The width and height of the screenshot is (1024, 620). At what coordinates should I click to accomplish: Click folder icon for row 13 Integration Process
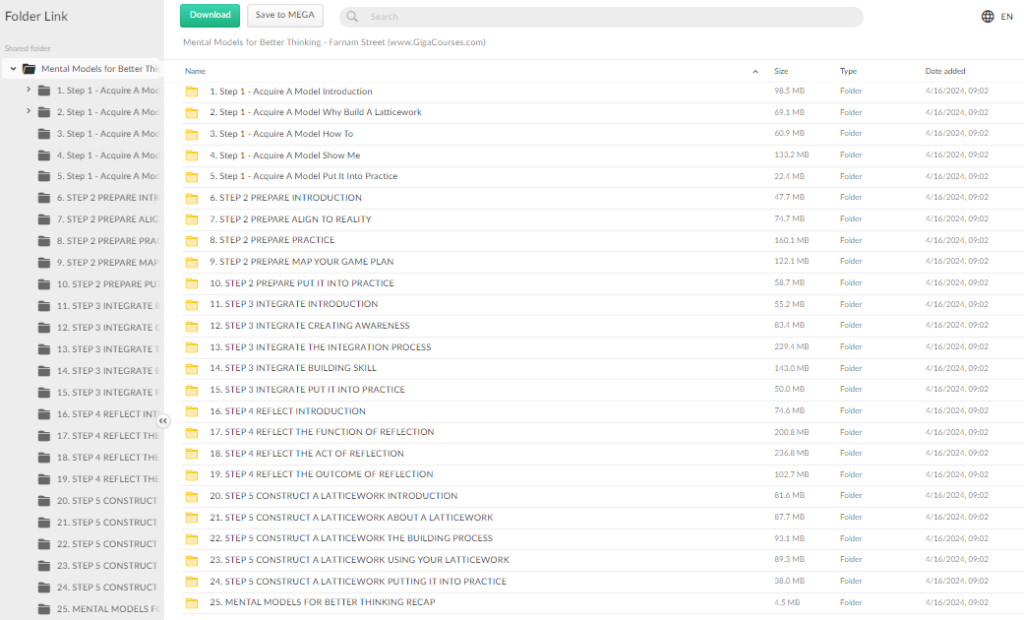coord(192,348)
